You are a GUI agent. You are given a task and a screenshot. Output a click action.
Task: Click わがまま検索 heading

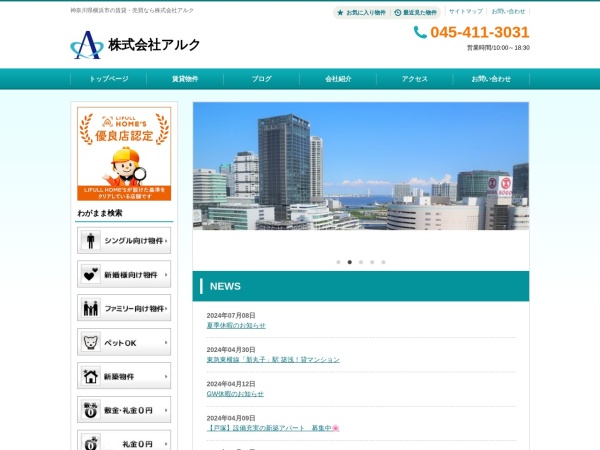(x=100, y=213)
